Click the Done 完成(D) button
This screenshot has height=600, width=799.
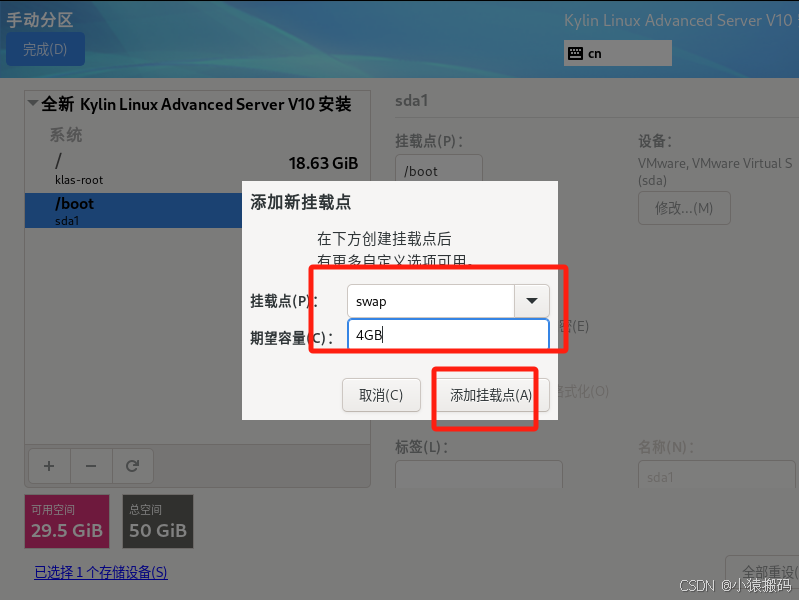[x=45, y=49]
